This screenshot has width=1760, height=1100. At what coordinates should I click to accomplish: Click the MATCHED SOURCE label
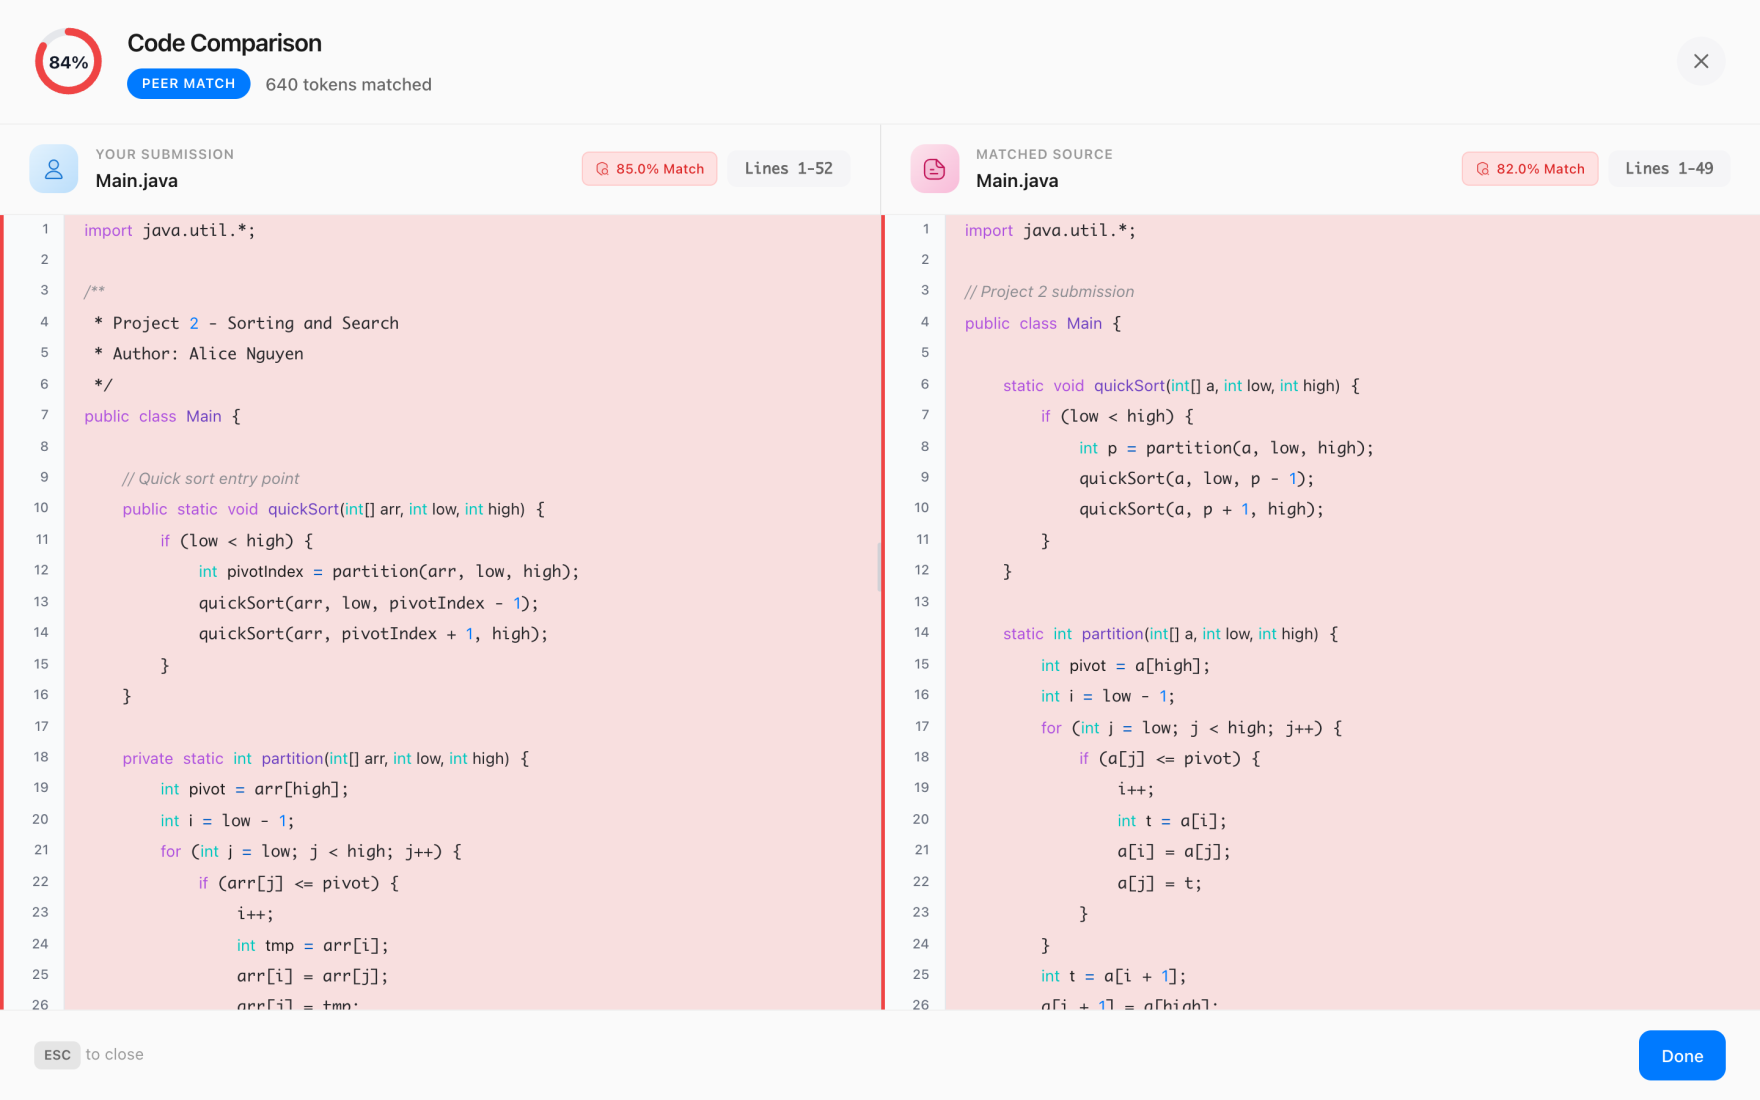1044,154
